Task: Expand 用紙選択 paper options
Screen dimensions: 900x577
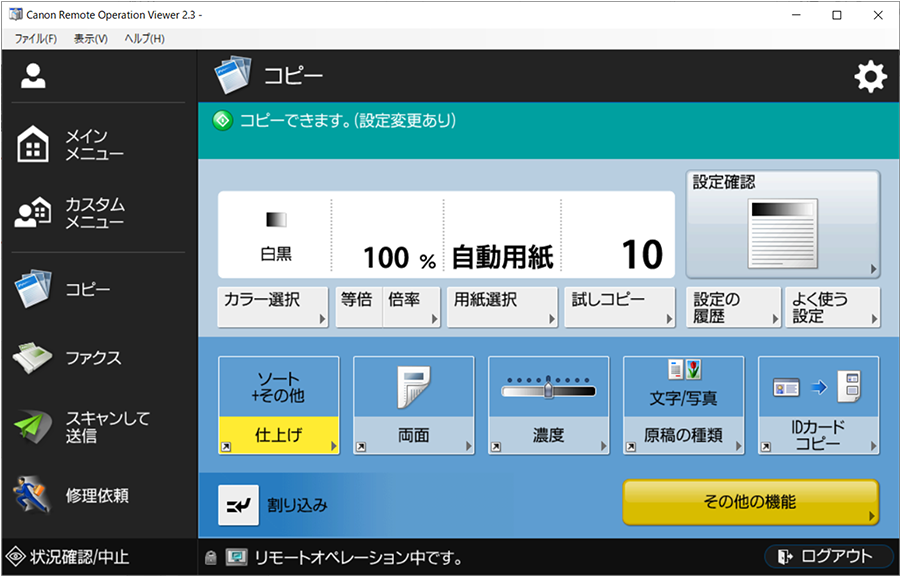Action: 501,306
